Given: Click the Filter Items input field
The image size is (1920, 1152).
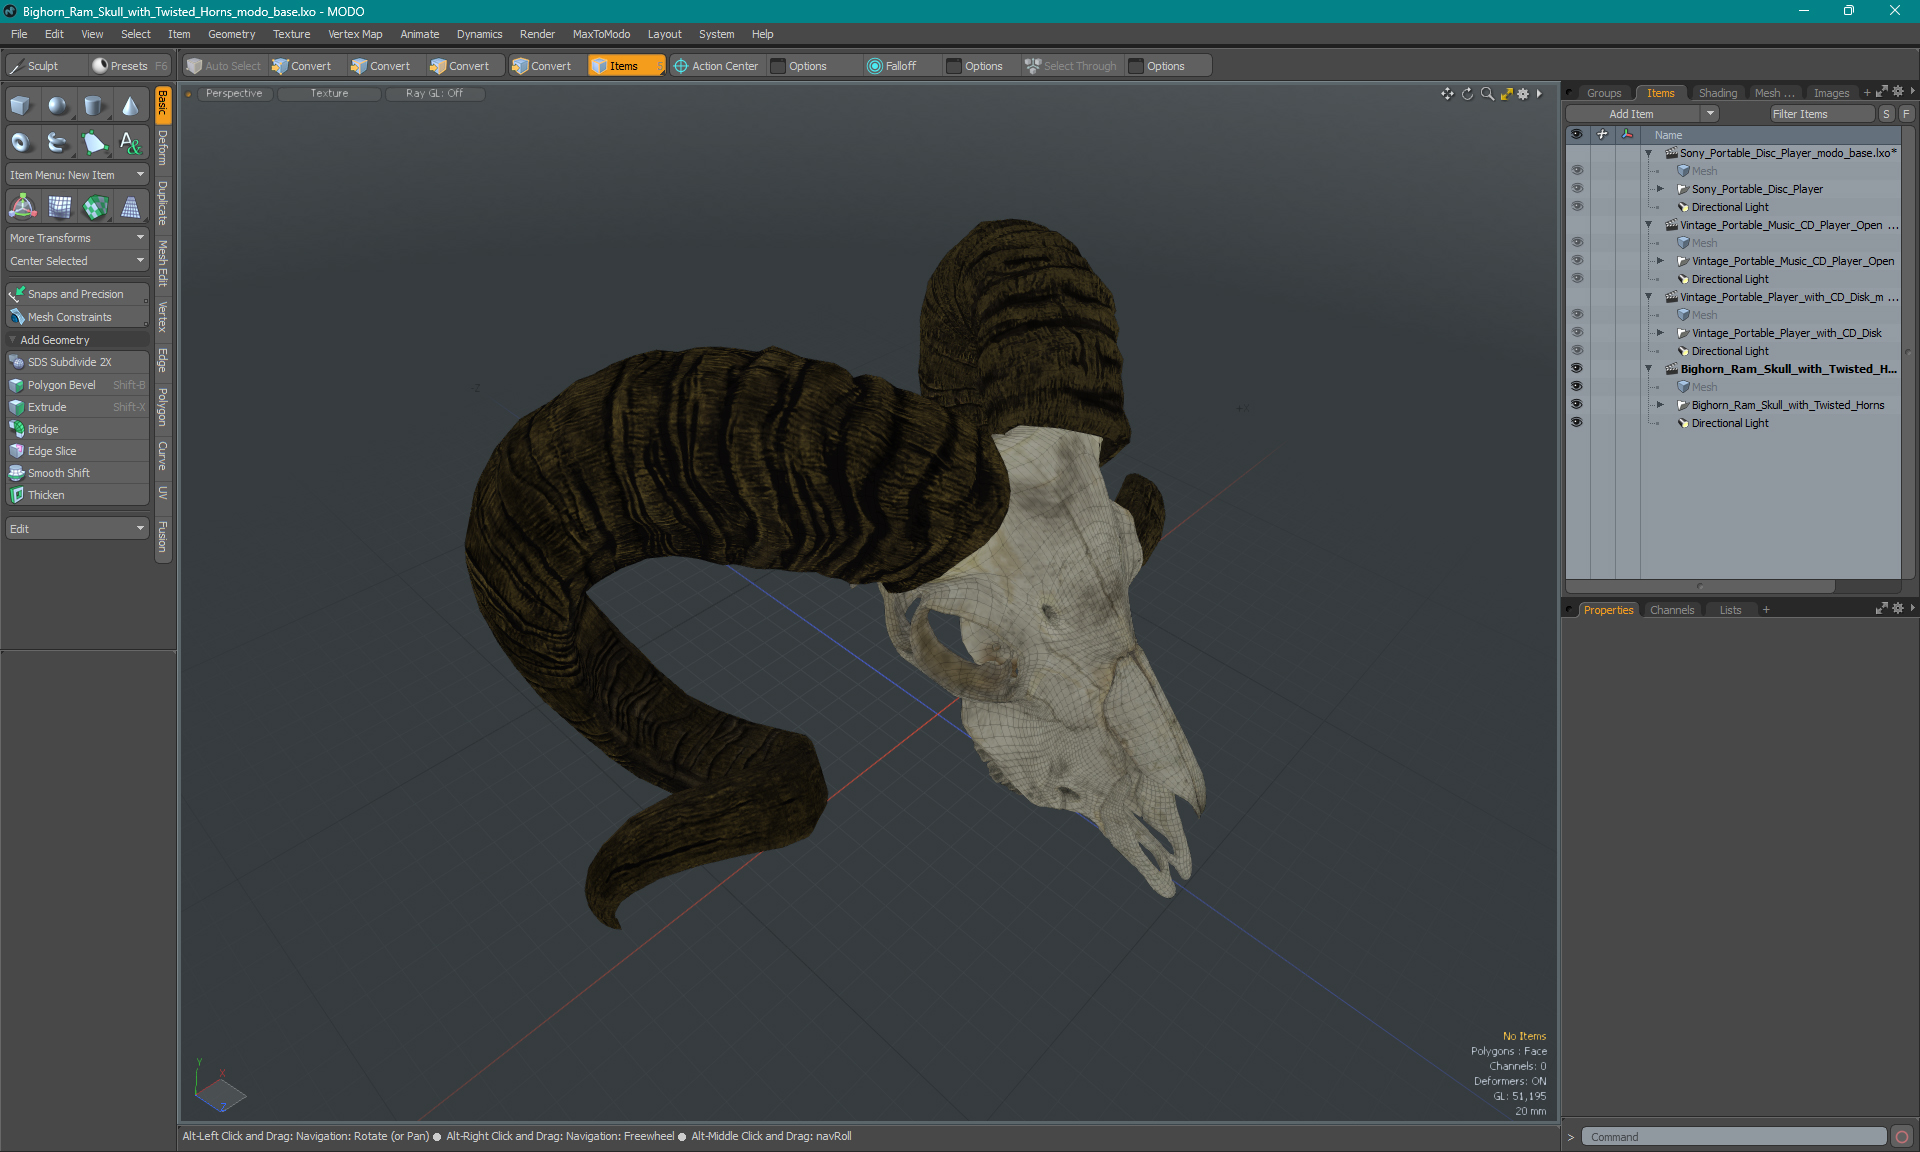Looking at the screenshot, I should tap(1821, 114).
